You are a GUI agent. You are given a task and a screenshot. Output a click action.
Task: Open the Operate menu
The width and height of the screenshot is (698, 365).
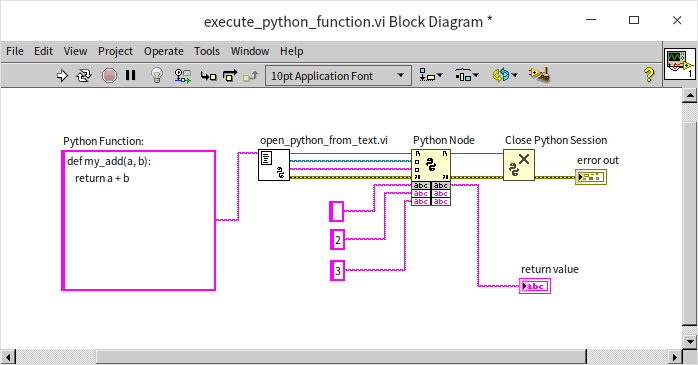(x=163, y=51)
